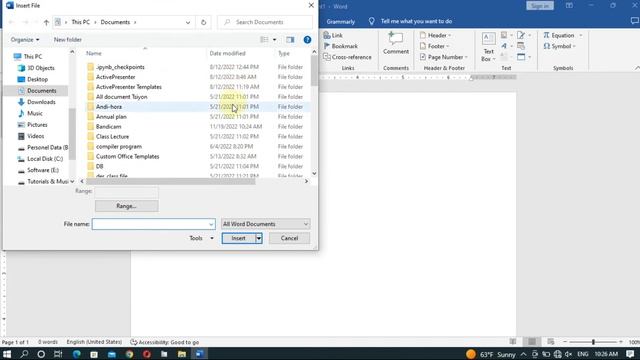
Task: Open the Footer dropdown in ribbon
Action: pos(435,46)
